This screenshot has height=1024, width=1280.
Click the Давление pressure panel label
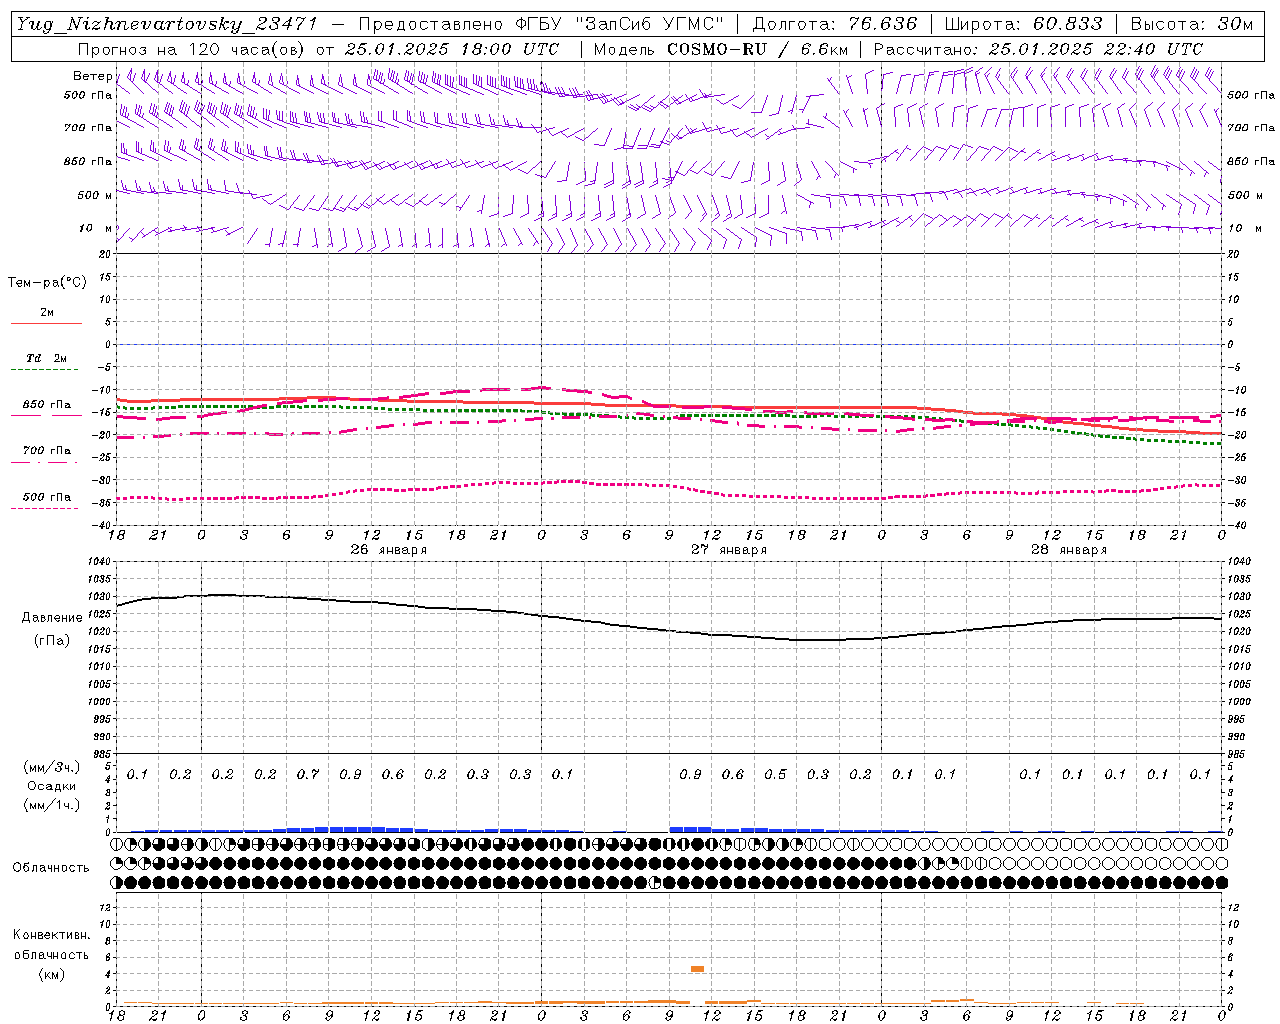[x=52, y=618]
